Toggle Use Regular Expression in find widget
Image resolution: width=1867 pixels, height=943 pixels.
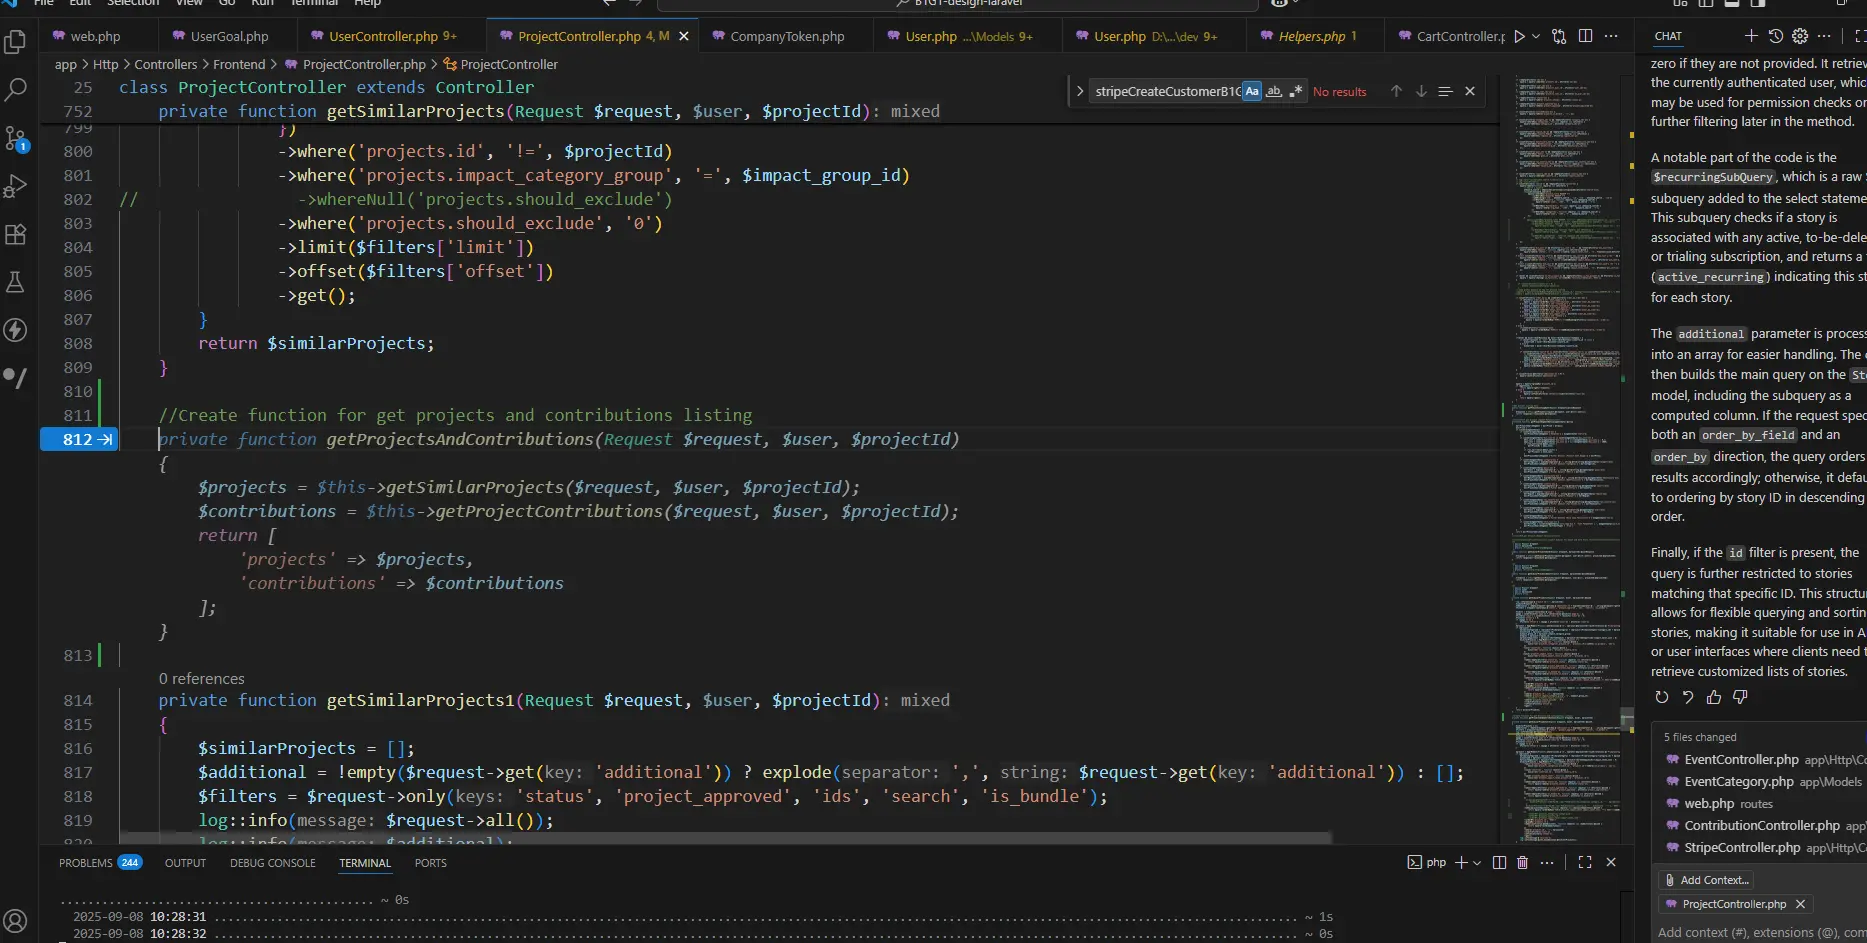[x=1296, y=91]
